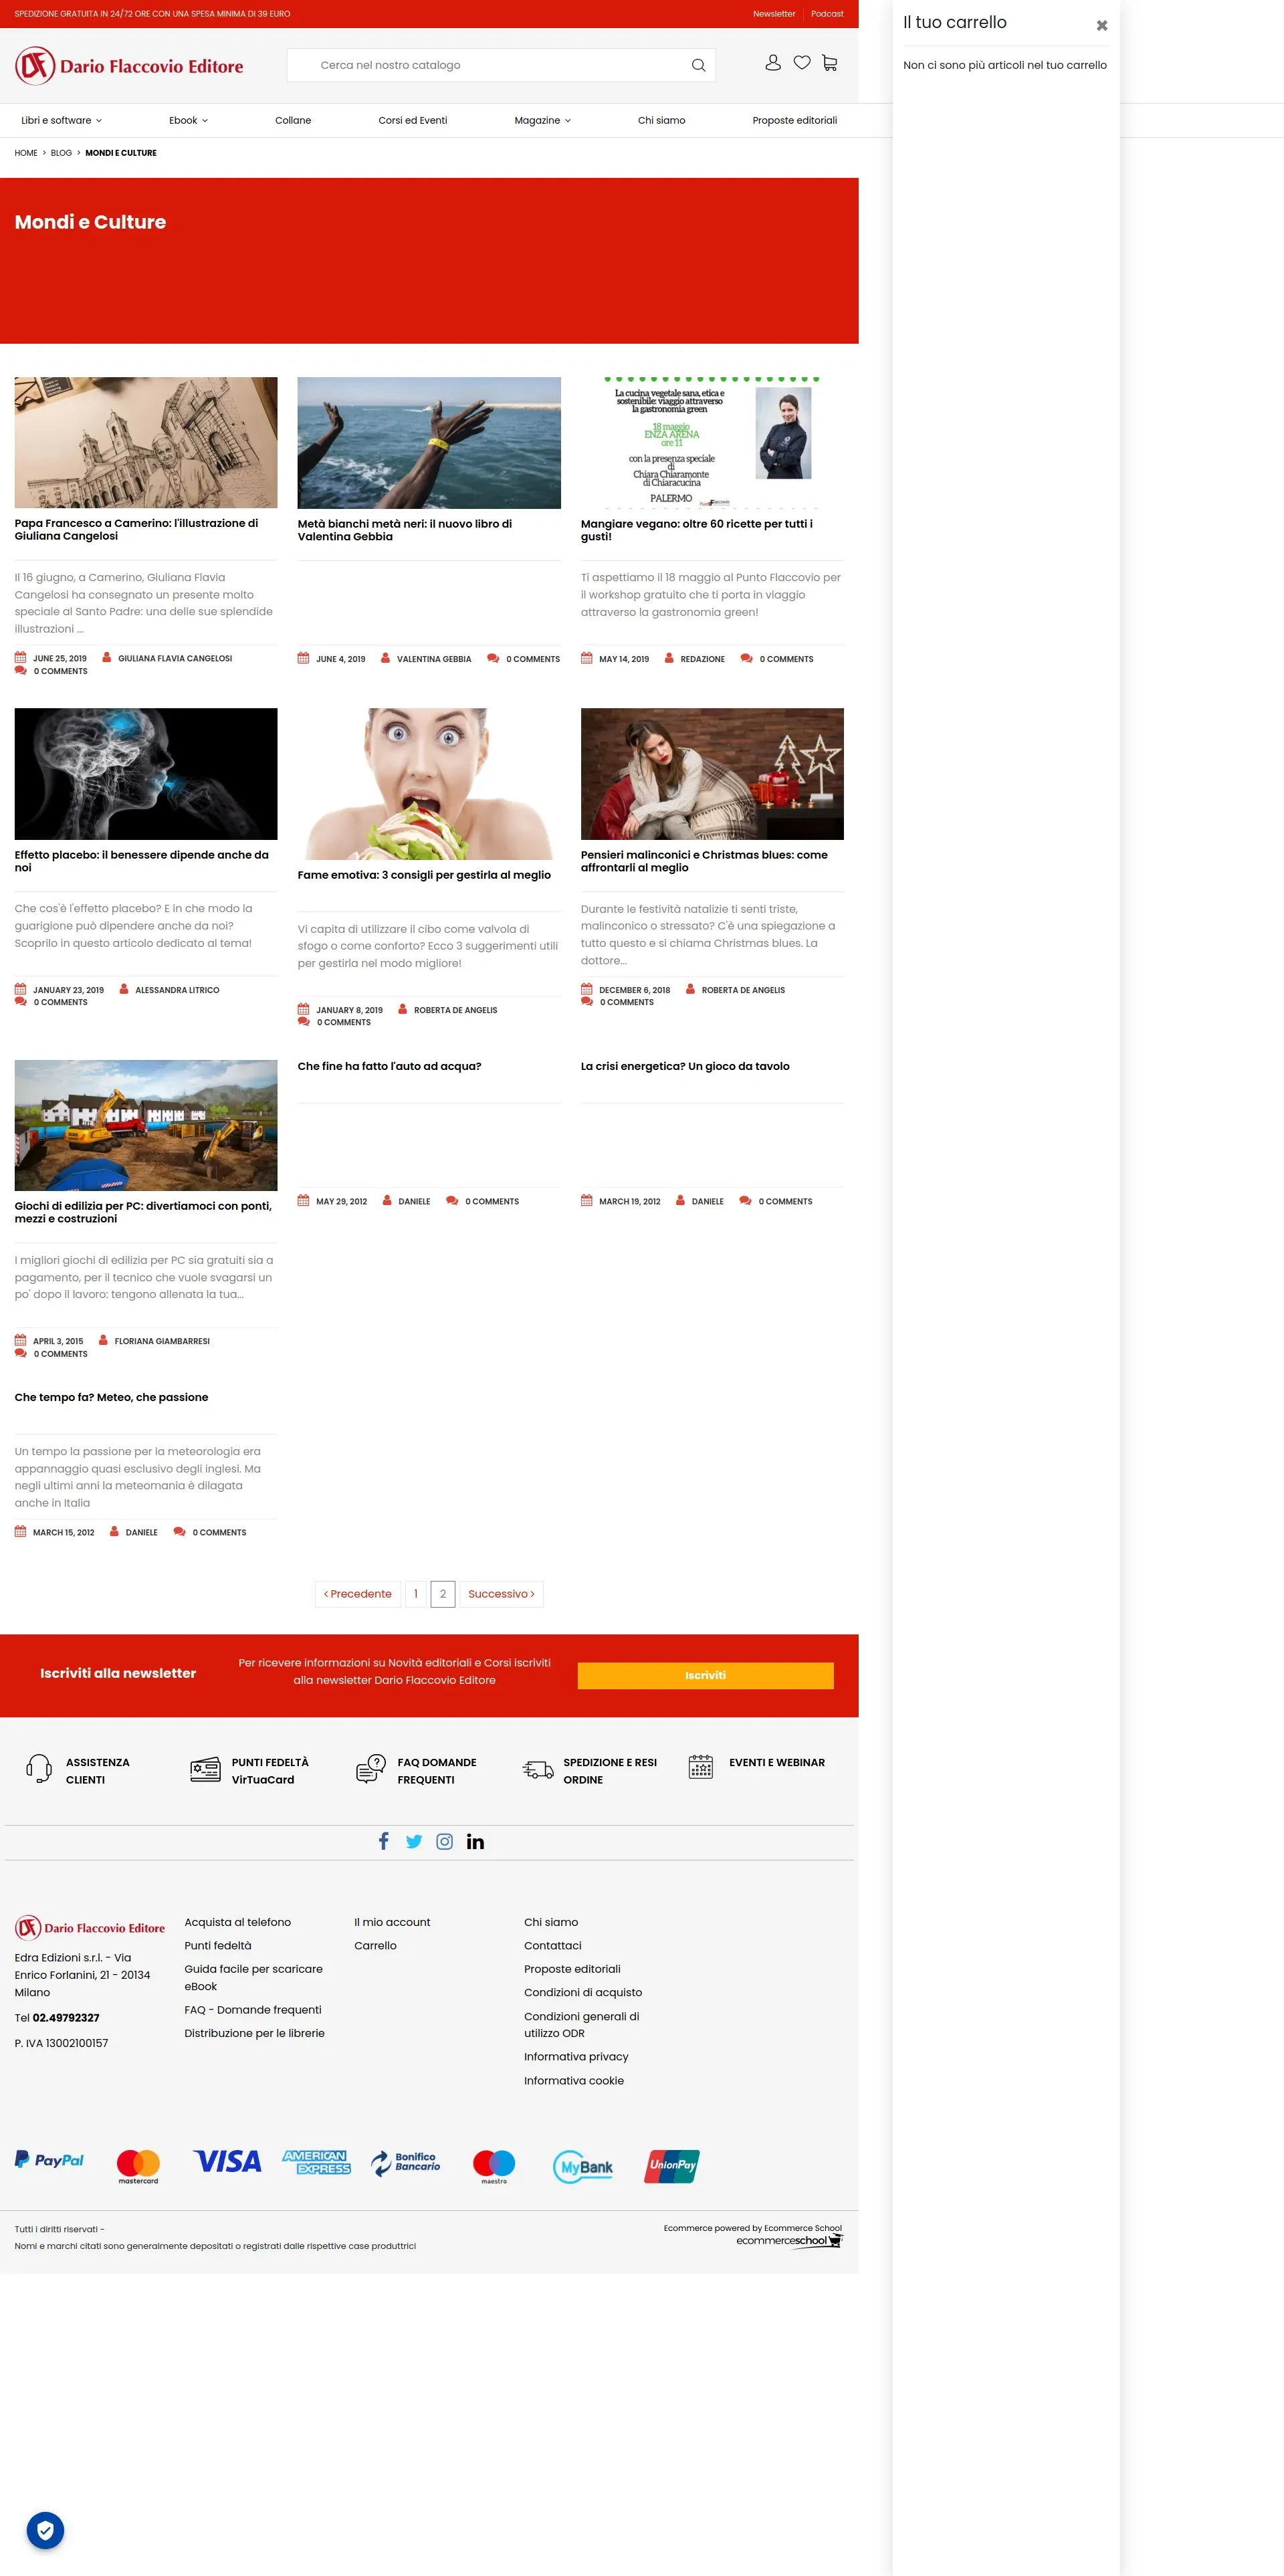Screen dimensions: 1284x2576
Task: Click the Assistenza Clienti headset icon
Action: 39,1769
